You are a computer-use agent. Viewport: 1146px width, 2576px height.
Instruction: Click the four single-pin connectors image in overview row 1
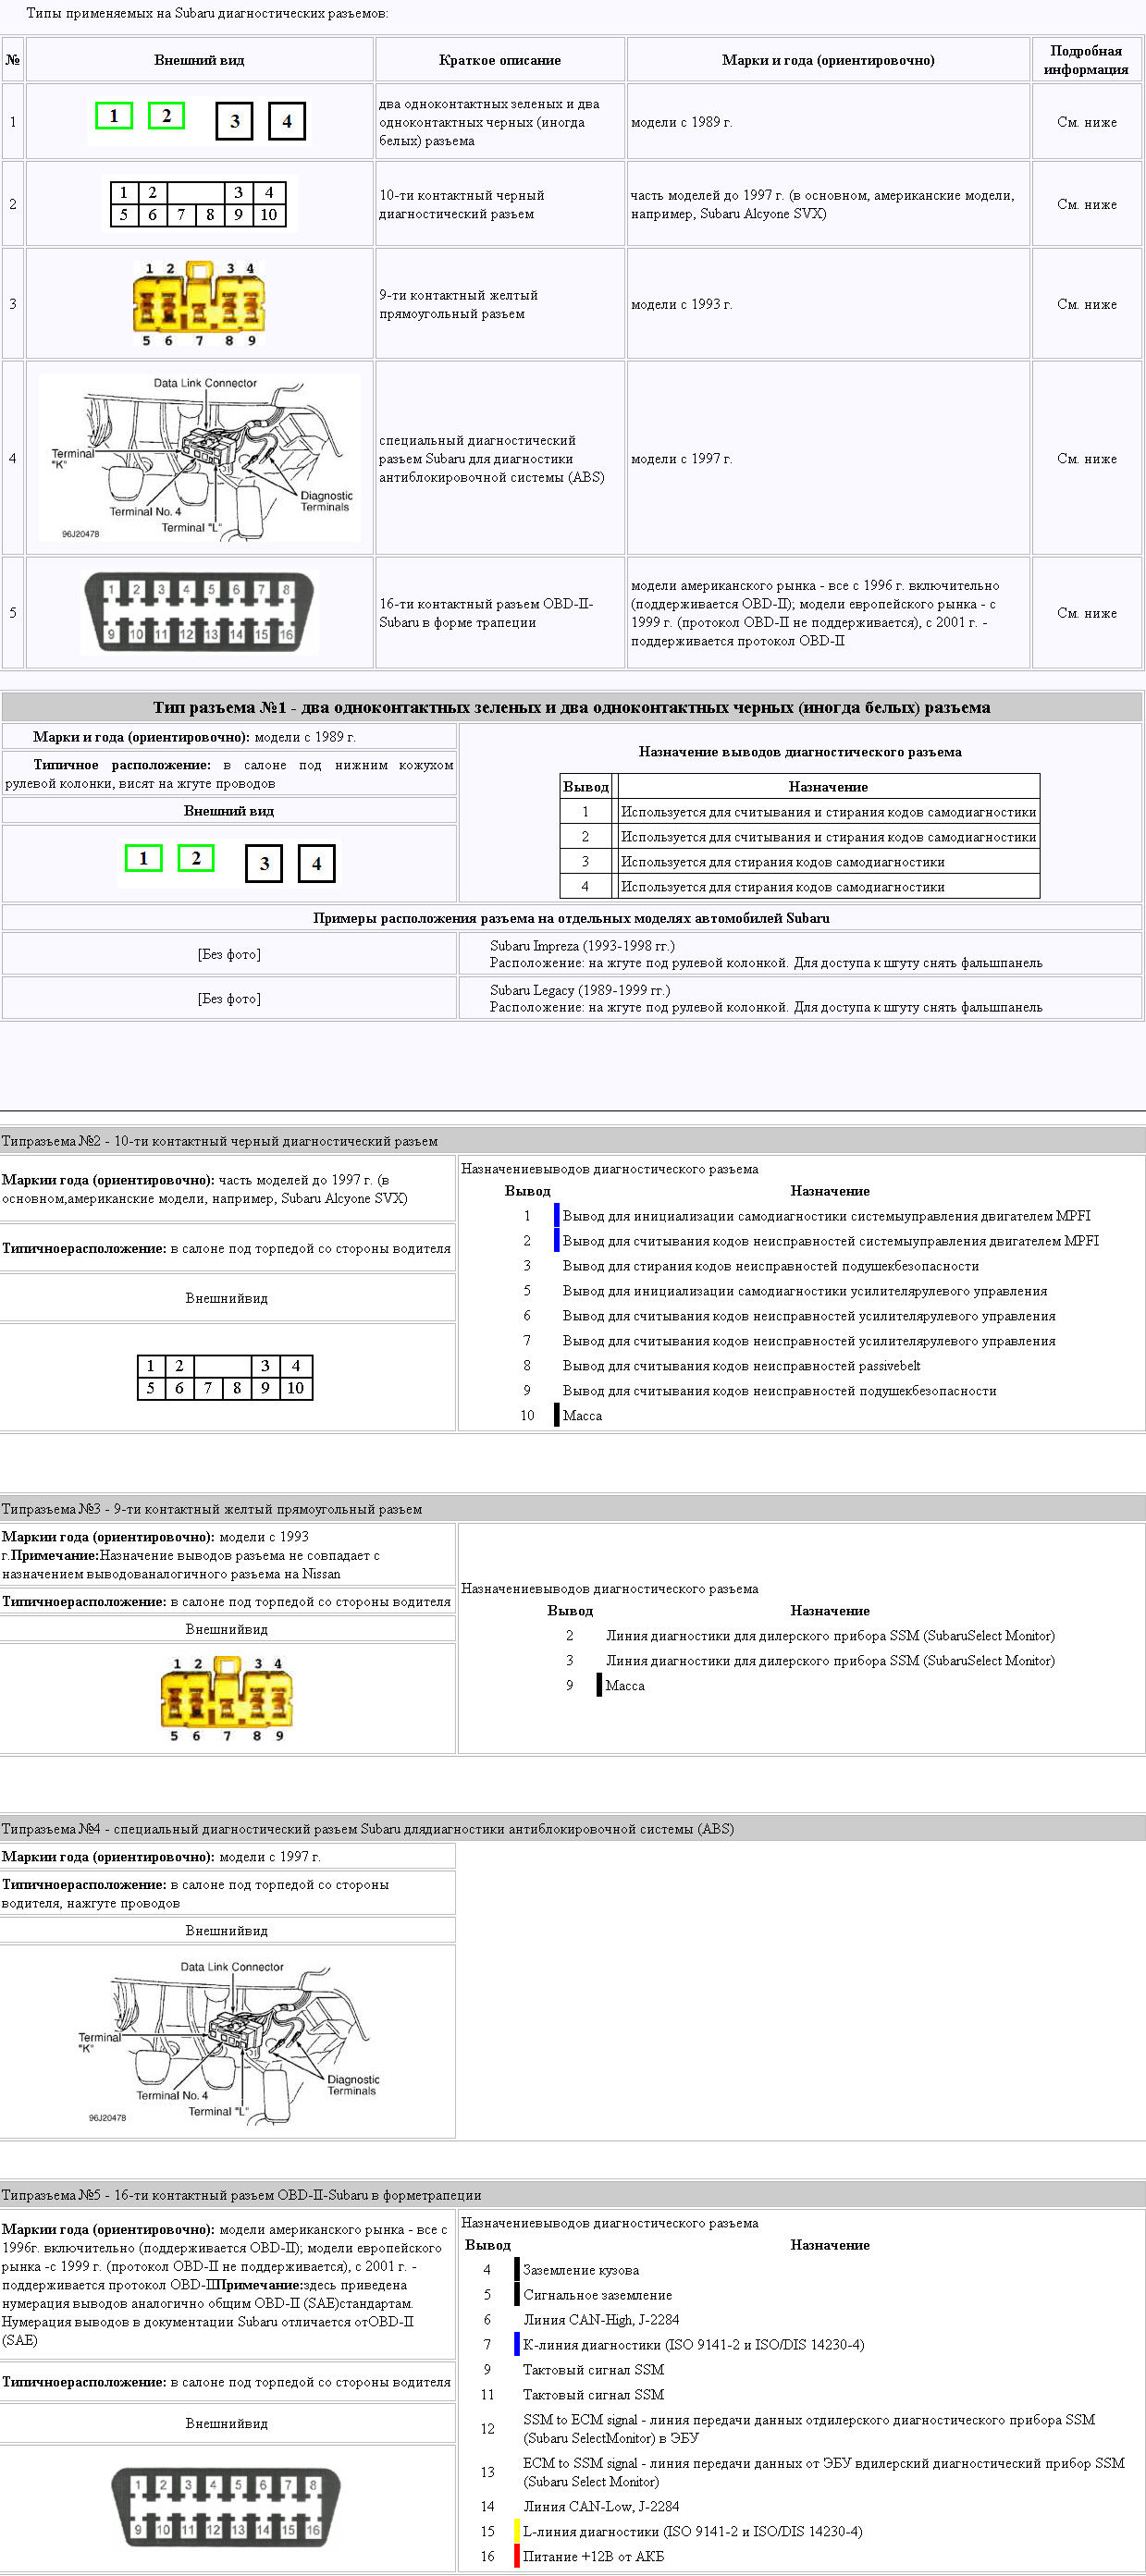(x=200, y=121)
